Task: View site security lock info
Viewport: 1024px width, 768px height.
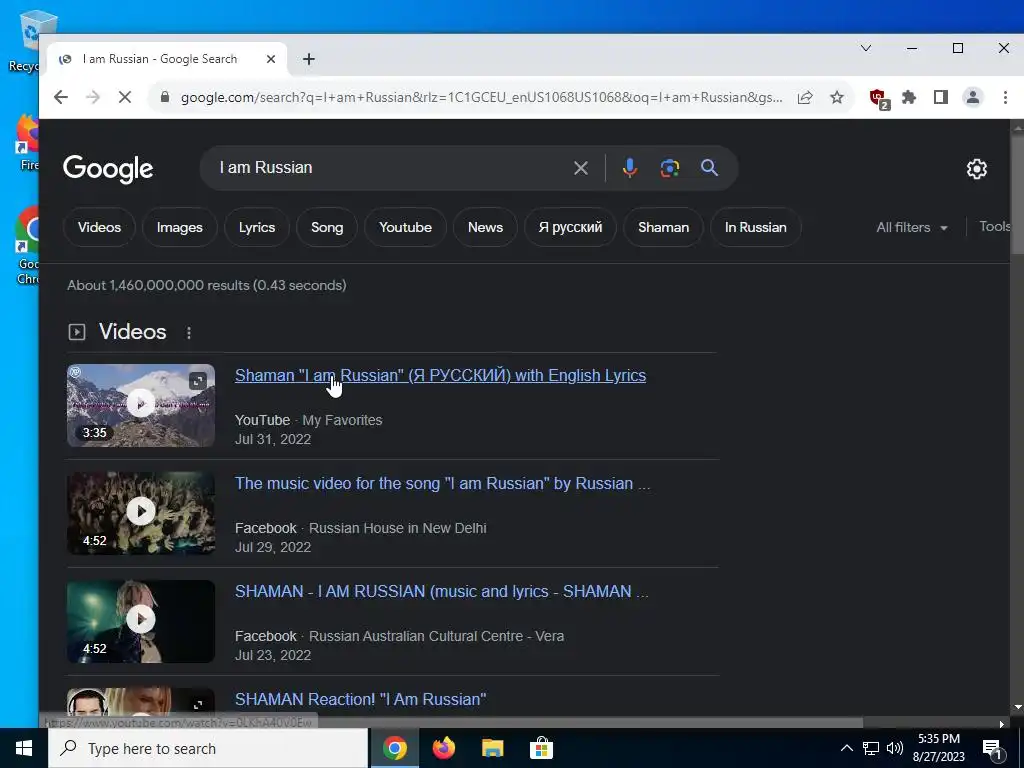Action: point(165,97)
